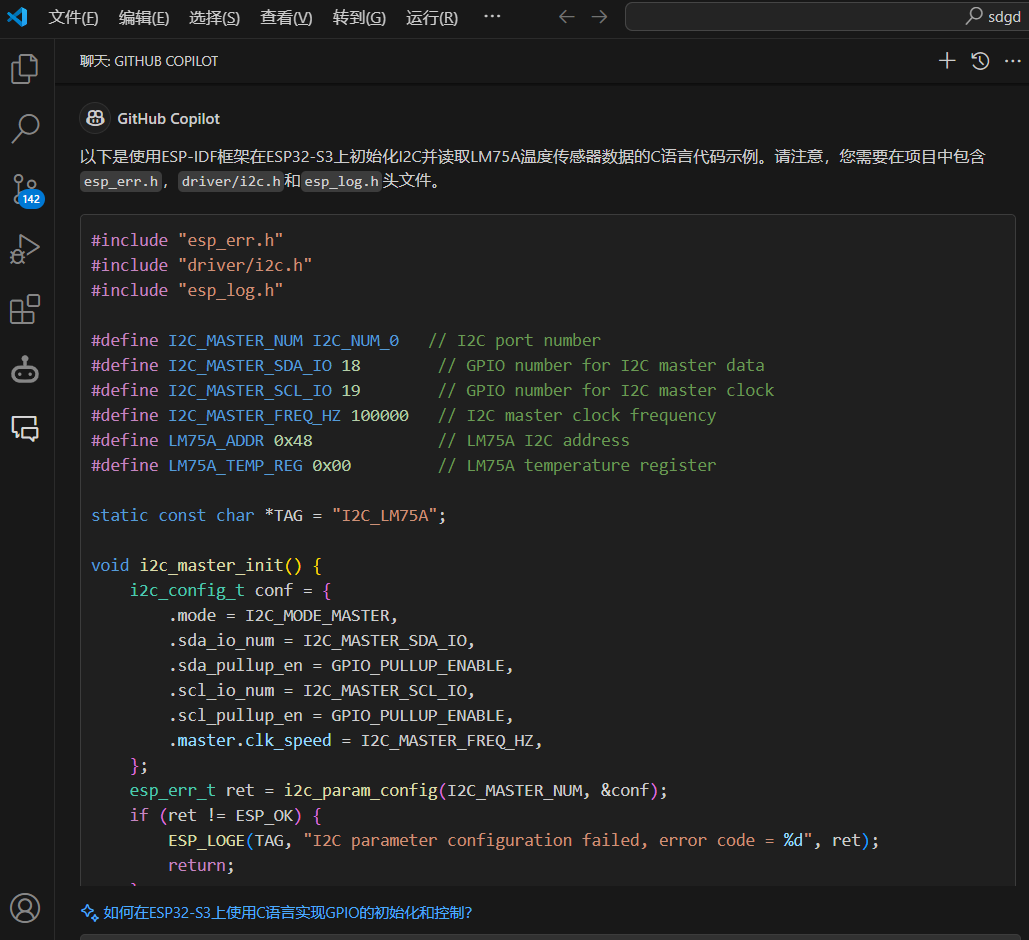
Task: Open the 选择(S) menu
Action: click(x=215, y=18)
